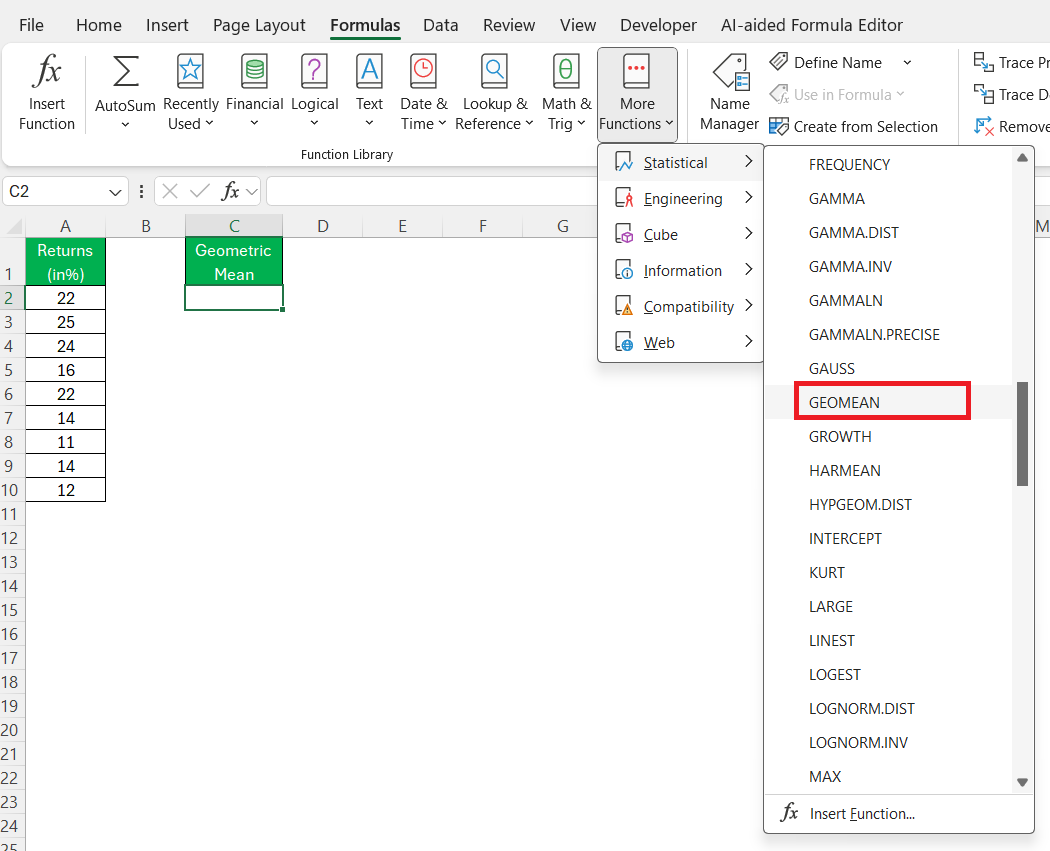
Task: Expand the Define Name dropdown arrow
Action: (x=907, y=62)
